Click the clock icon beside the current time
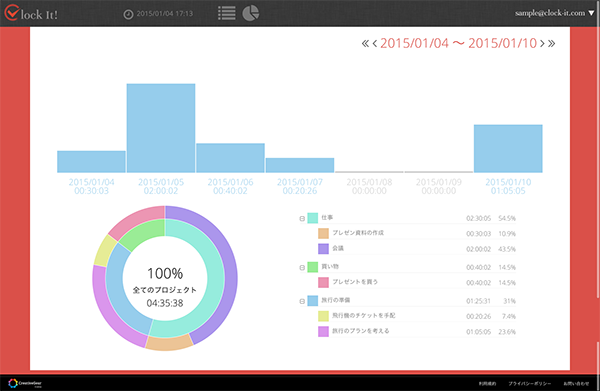This screenshot has height=391, width=600. [x=128, y=14]
